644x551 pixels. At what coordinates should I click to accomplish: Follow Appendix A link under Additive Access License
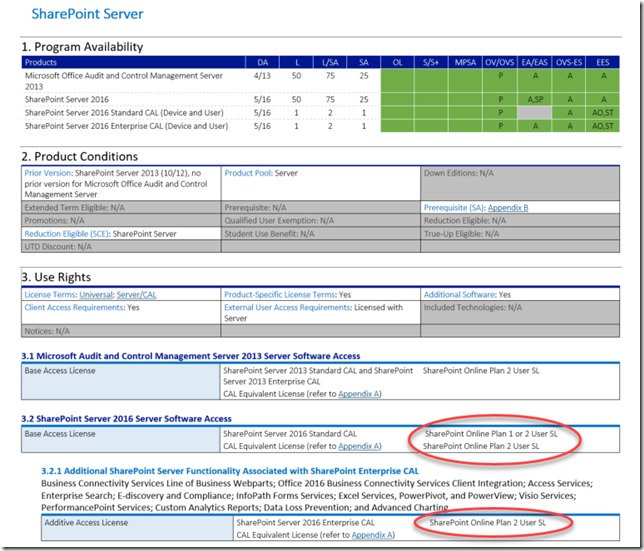tap(372, 535)
